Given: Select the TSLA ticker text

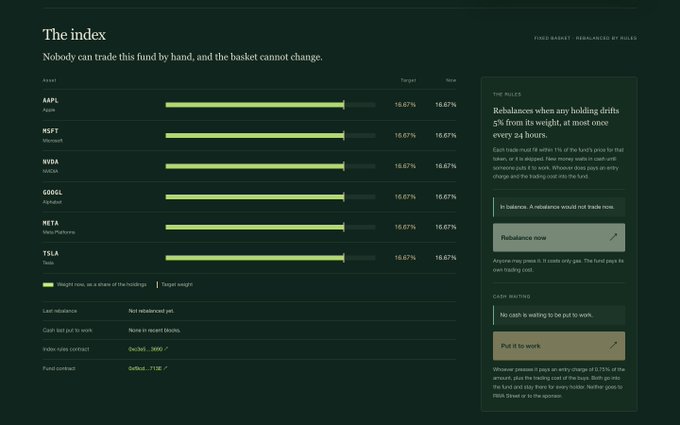Looking at the screenshot, I should [50, 253].
